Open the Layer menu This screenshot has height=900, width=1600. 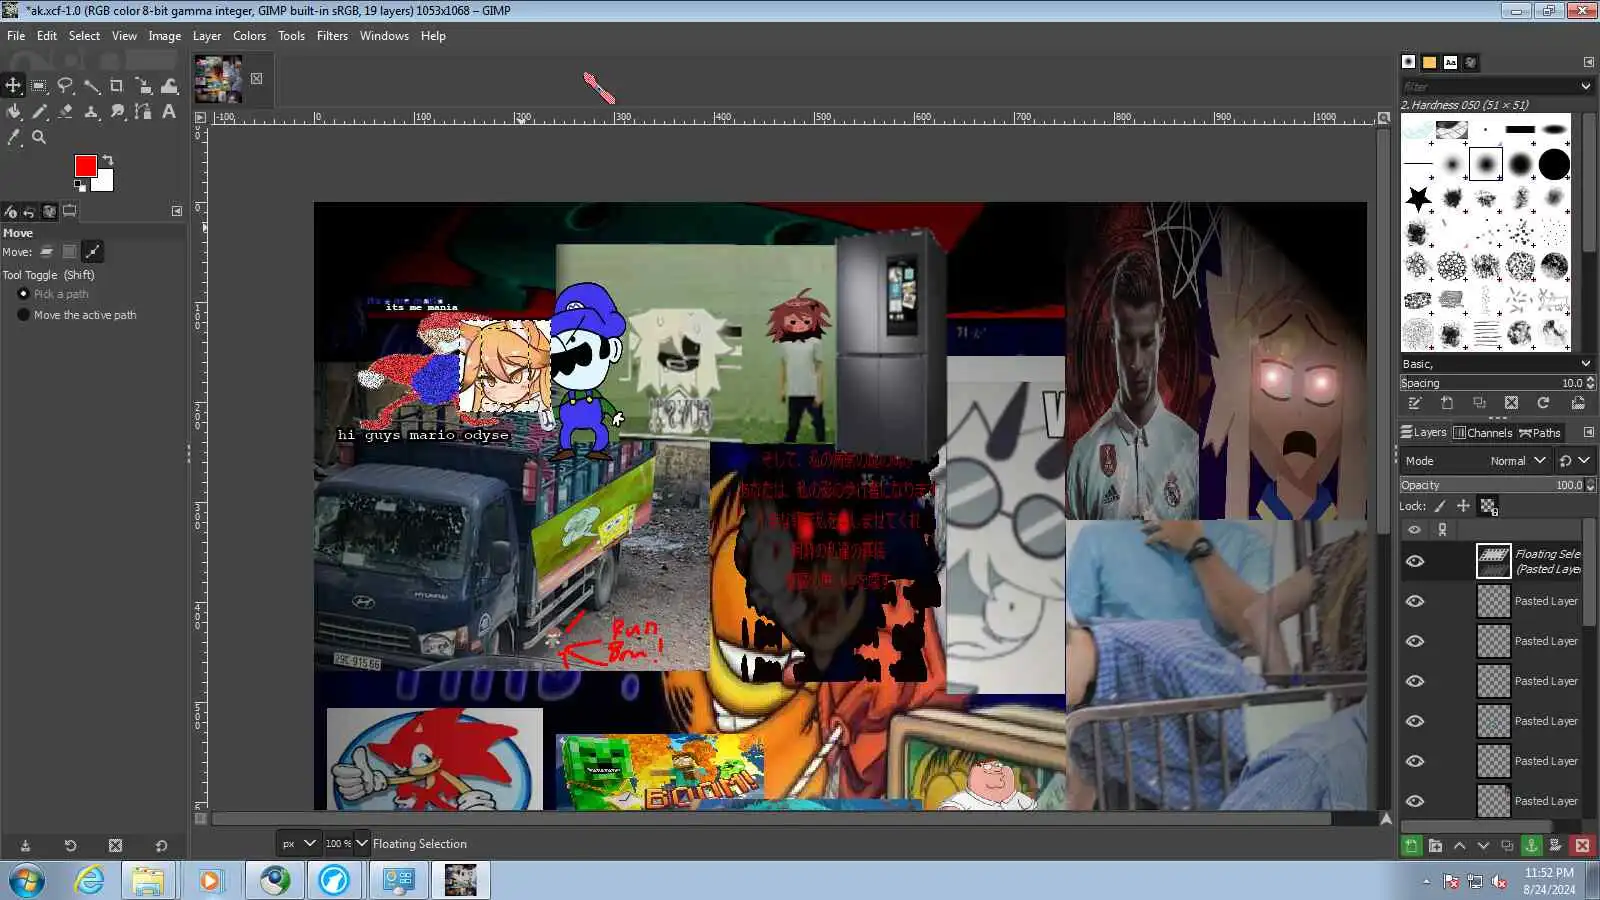coord(207,36)
